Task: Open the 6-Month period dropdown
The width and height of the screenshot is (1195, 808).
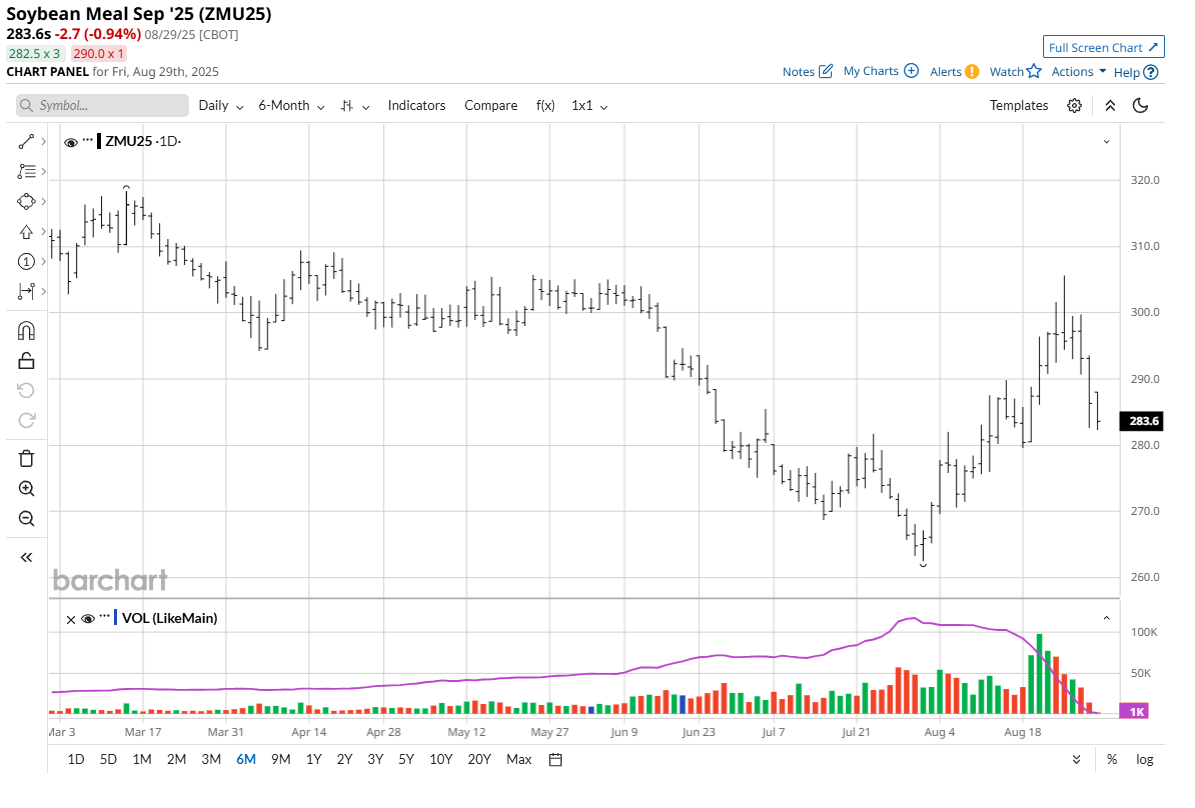Action: click(x=291, y=106)
